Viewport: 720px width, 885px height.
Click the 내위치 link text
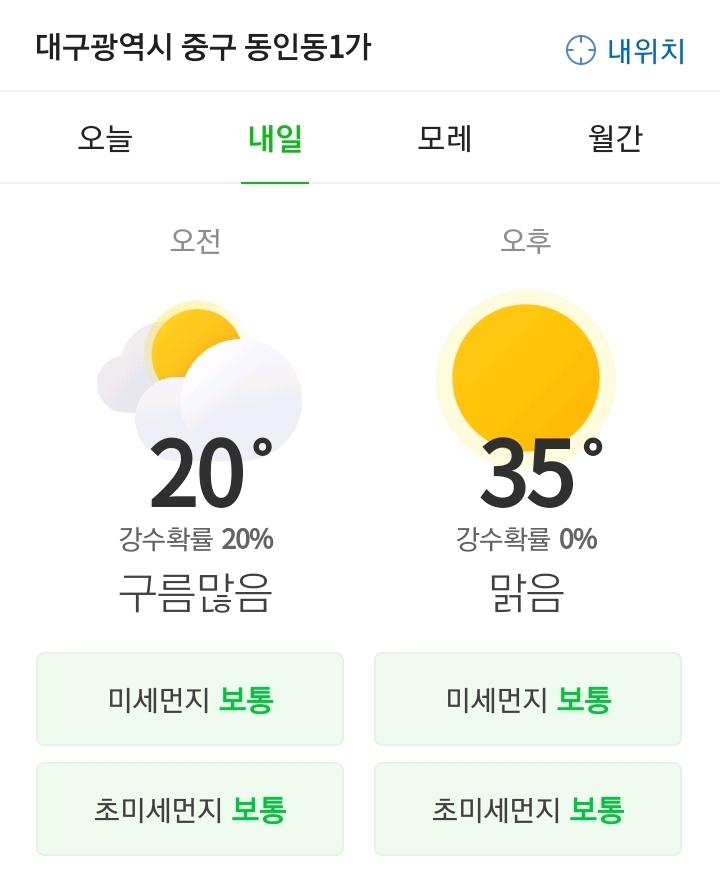(x=646, y=50)
